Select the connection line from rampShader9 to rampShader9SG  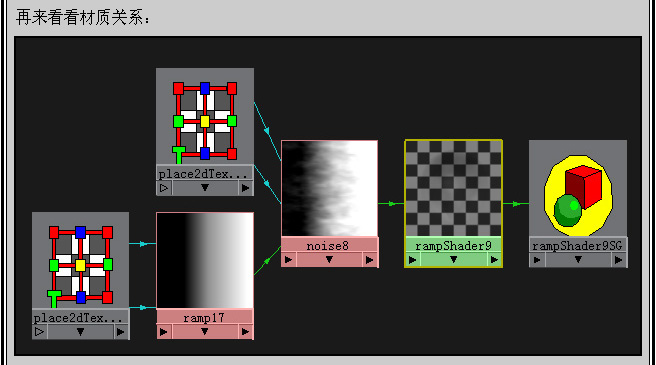pos(515,204)
